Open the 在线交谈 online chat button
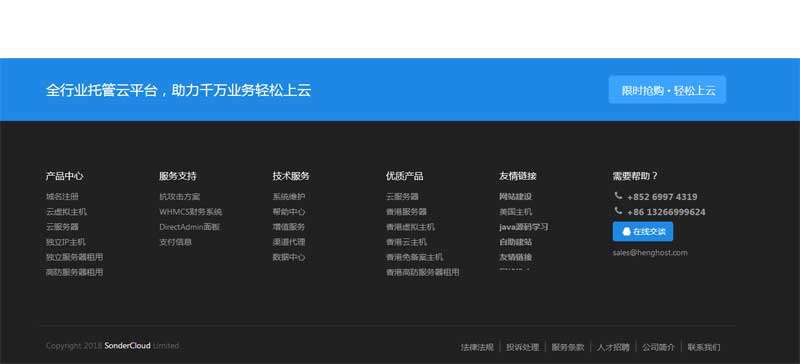The image size is (800, 364). coord(643,232)
